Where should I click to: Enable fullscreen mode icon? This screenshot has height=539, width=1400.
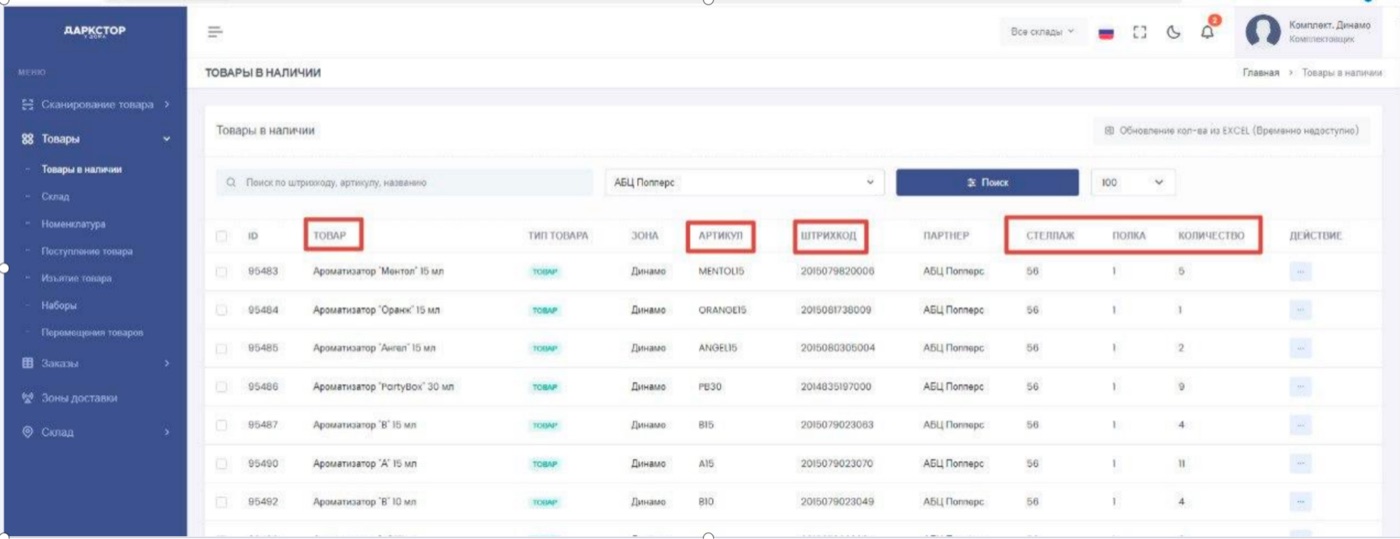point(1139,32)
